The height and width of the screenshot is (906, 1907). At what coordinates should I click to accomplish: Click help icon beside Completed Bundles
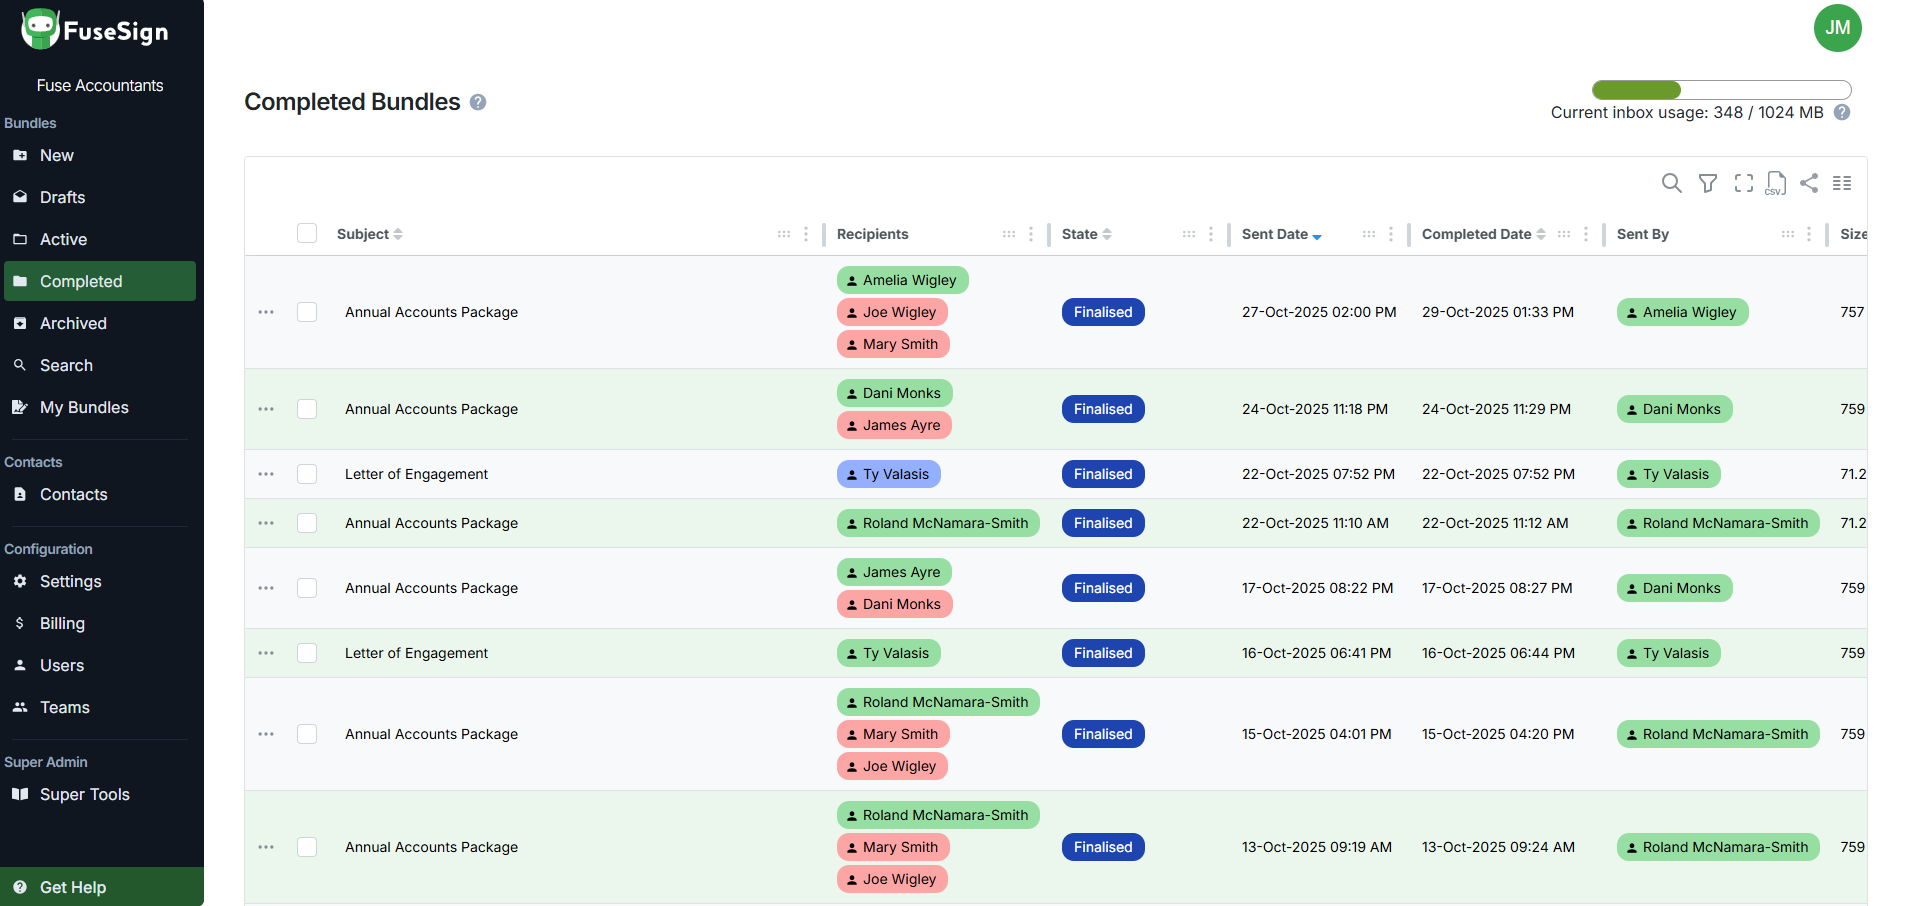click(478, 102)
